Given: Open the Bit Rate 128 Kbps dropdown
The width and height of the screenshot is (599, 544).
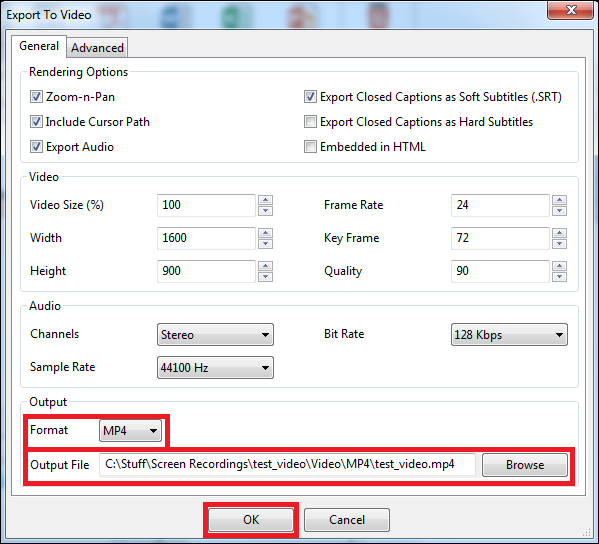Looking at the screenshot, I should pyautogui.click(x=509, y=335).
